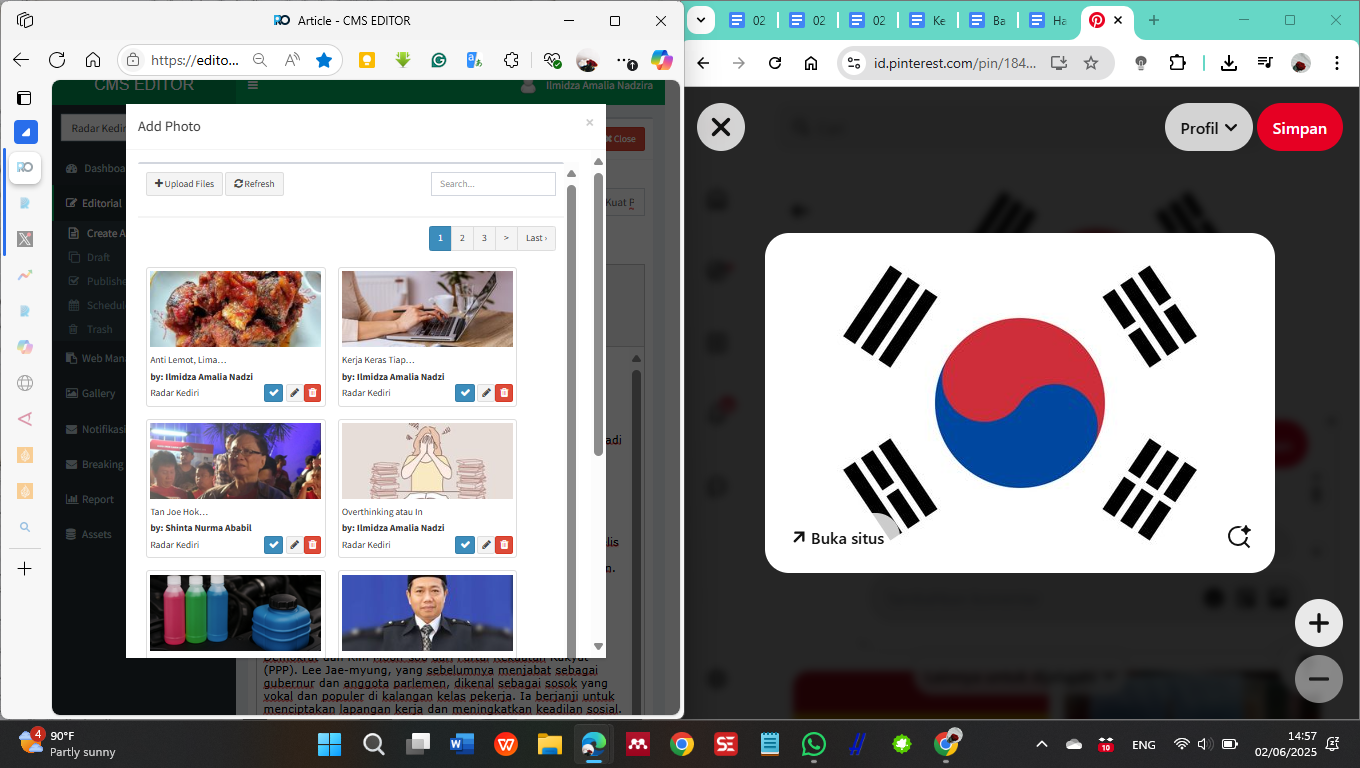Delete the Anti Lemot photo
Image resolution: width=1360 pixels, height=768 pixels.
(312, 393)
